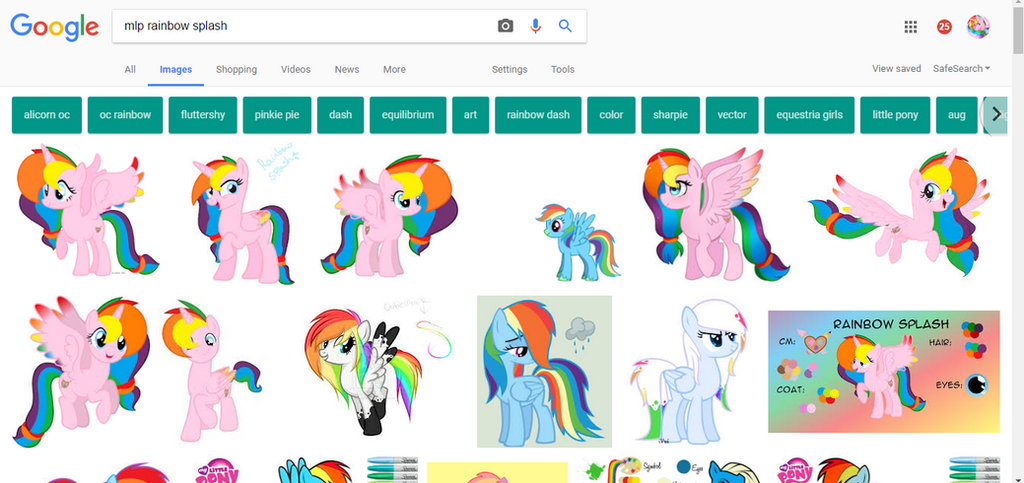Open pink pony facing away, second row
1024x483 pixels.
click(210, 371)
